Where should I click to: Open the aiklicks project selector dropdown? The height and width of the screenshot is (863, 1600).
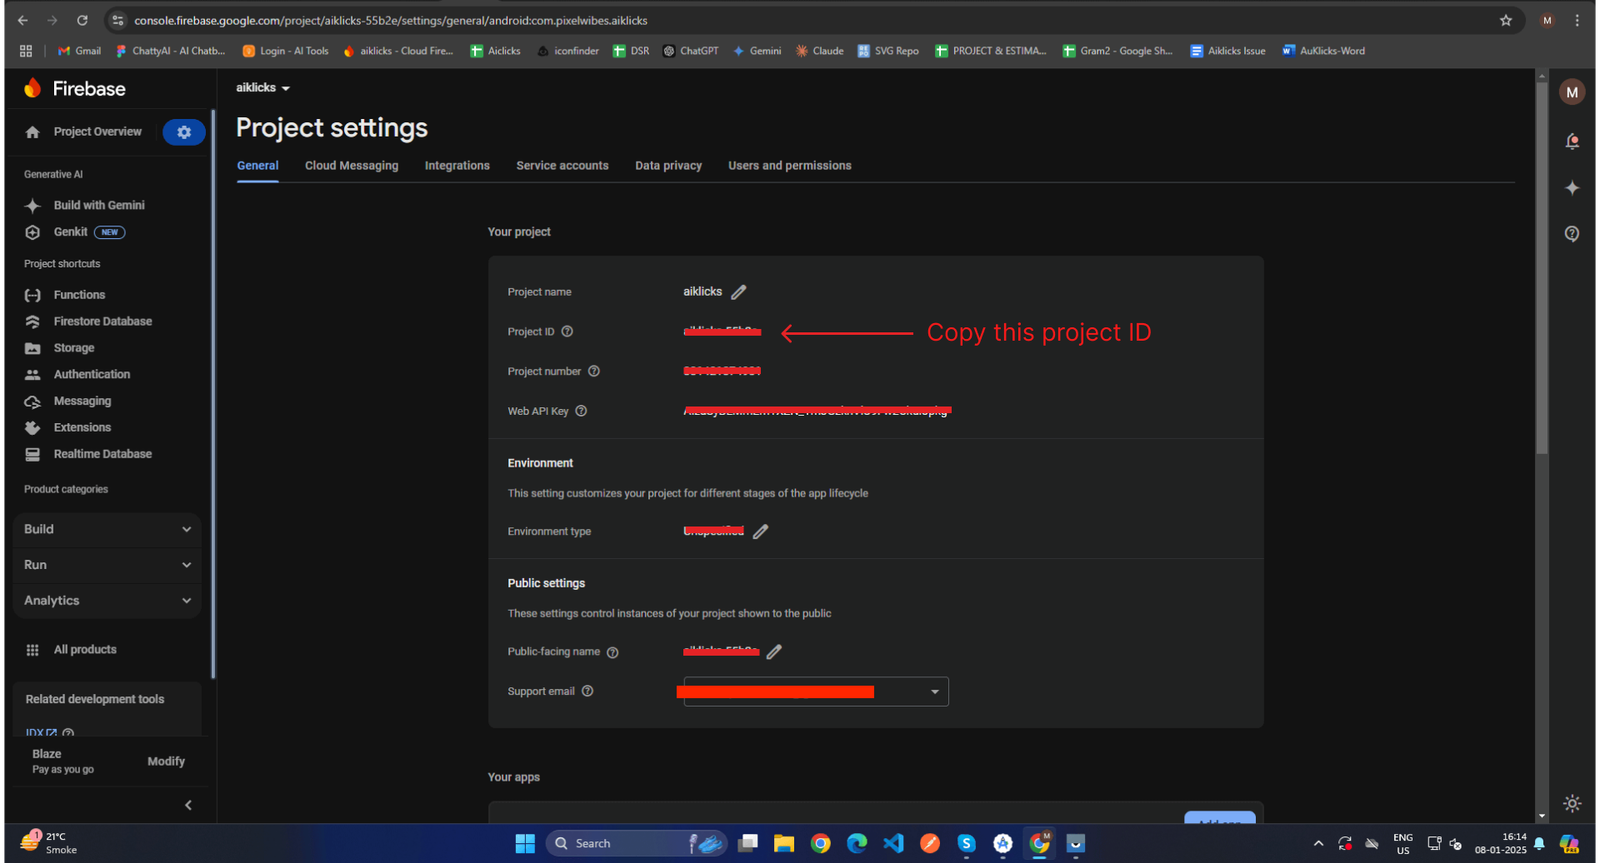[x=263, y=88]
